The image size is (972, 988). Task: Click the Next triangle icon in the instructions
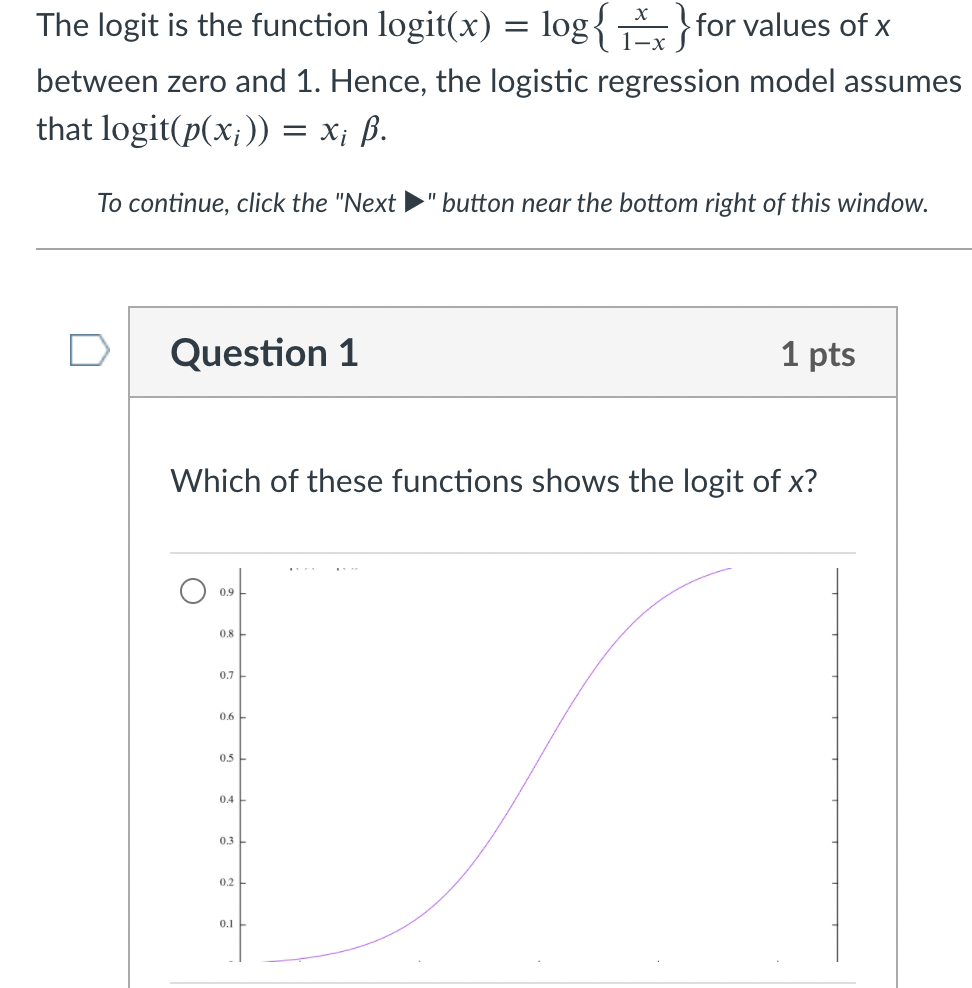pos(414,203)
